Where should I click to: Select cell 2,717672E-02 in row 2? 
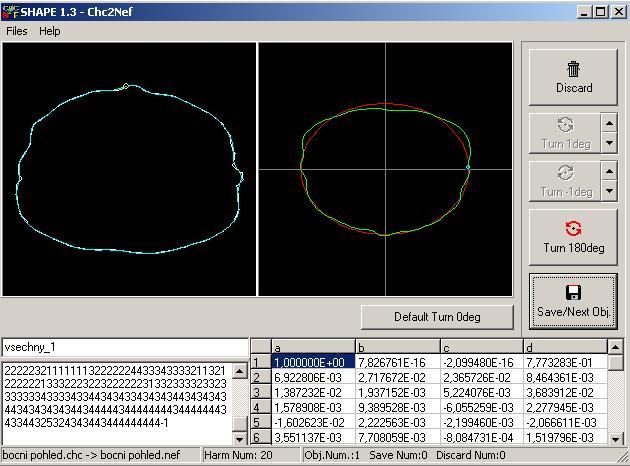click(397, 377)
